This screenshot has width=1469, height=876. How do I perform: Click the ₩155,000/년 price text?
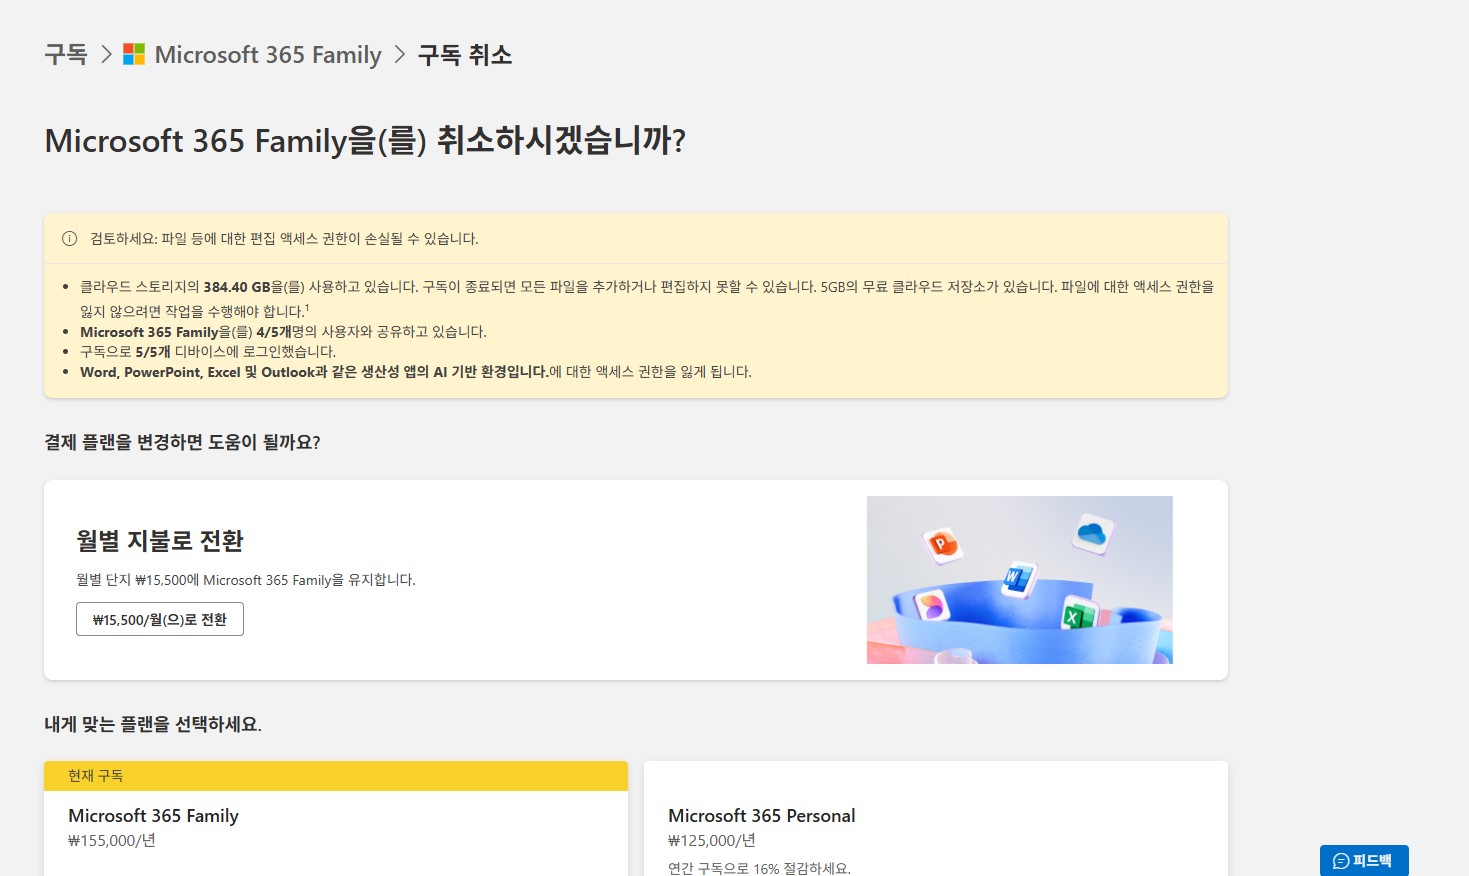pos(112,841)
